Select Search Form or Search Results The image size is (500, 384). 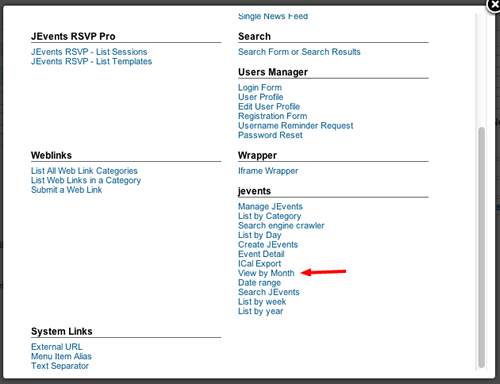(299, 52)
